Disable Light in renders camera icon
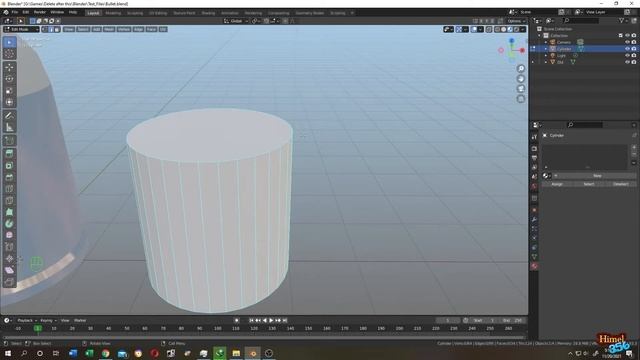 634,55
